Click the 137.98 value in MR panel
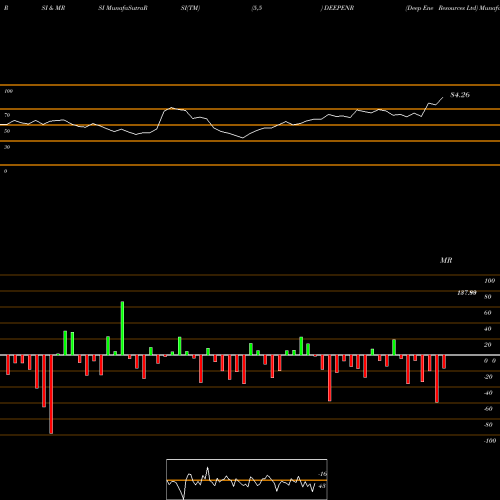The width and height of the screenshot is (500, 500). point(467,293)
